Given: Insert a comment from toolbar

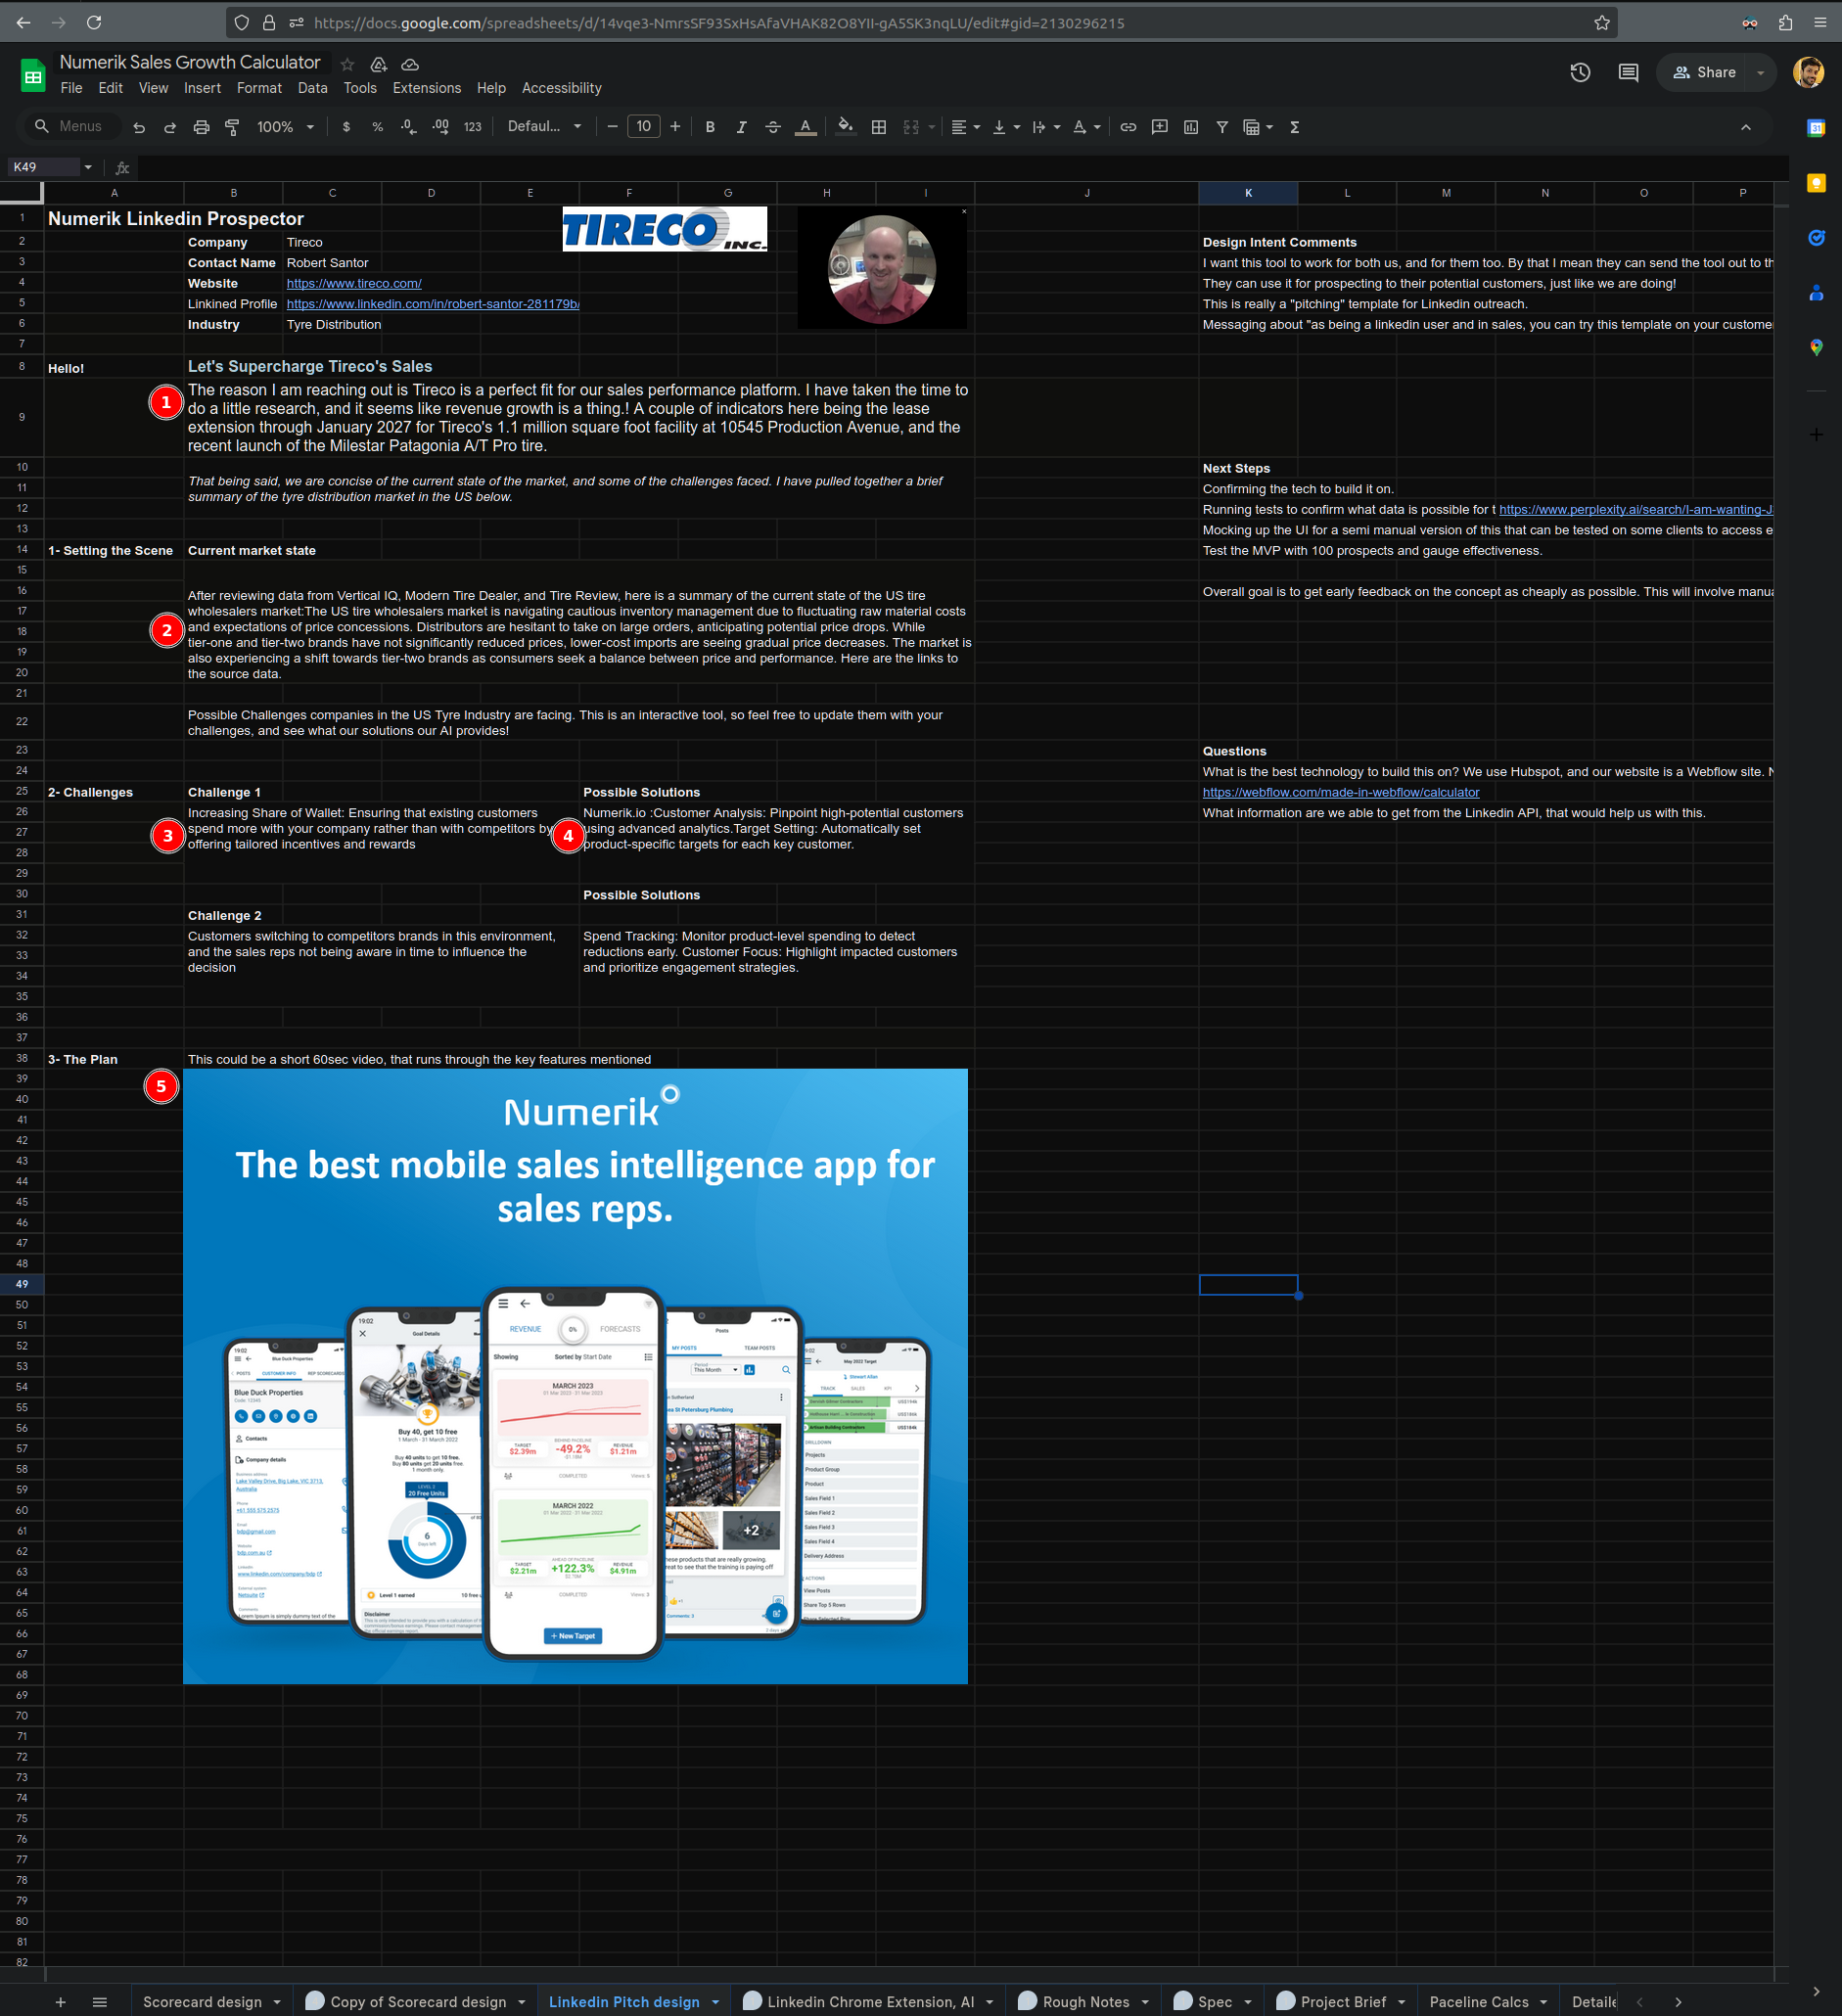Looking at the screenshot, I should (1160, 127).
